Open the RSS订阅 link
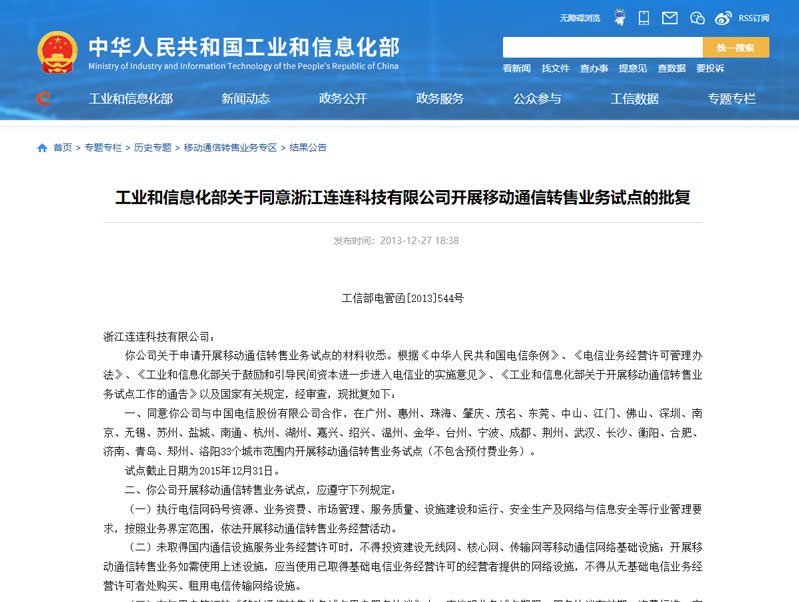Image resolution: width=799 pixels, height=602 pixels. (754, 18)
